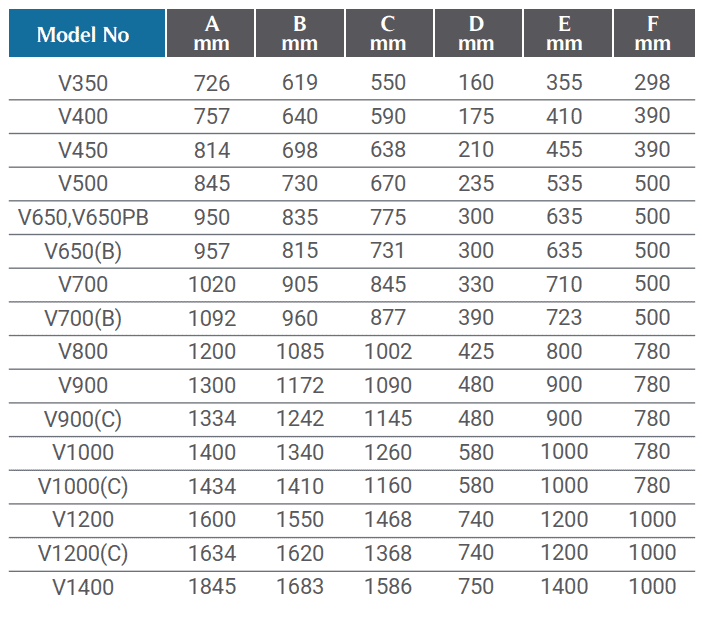The width and height of the screenshot is (702, 623).
Task: Select the B mm column header
Action: coord(300,34)
